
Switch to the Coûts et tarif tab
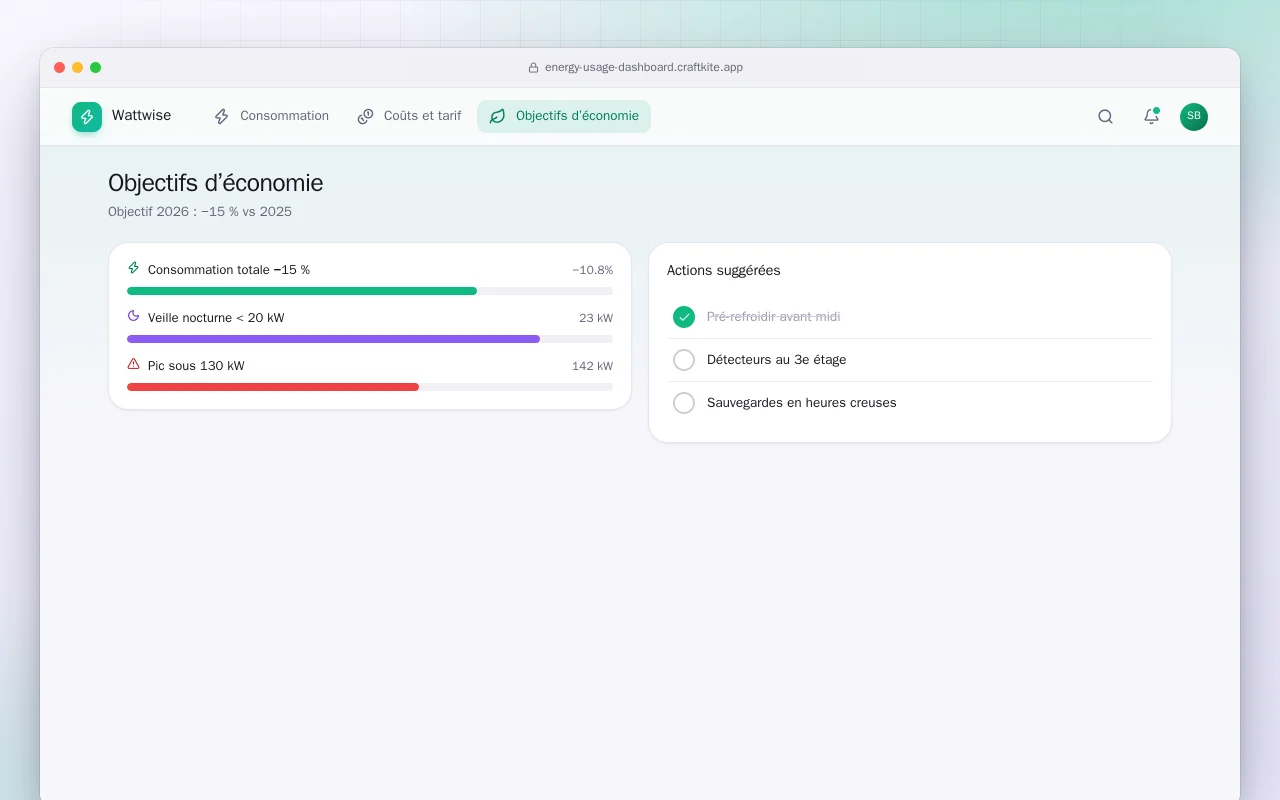click(409, 116)
